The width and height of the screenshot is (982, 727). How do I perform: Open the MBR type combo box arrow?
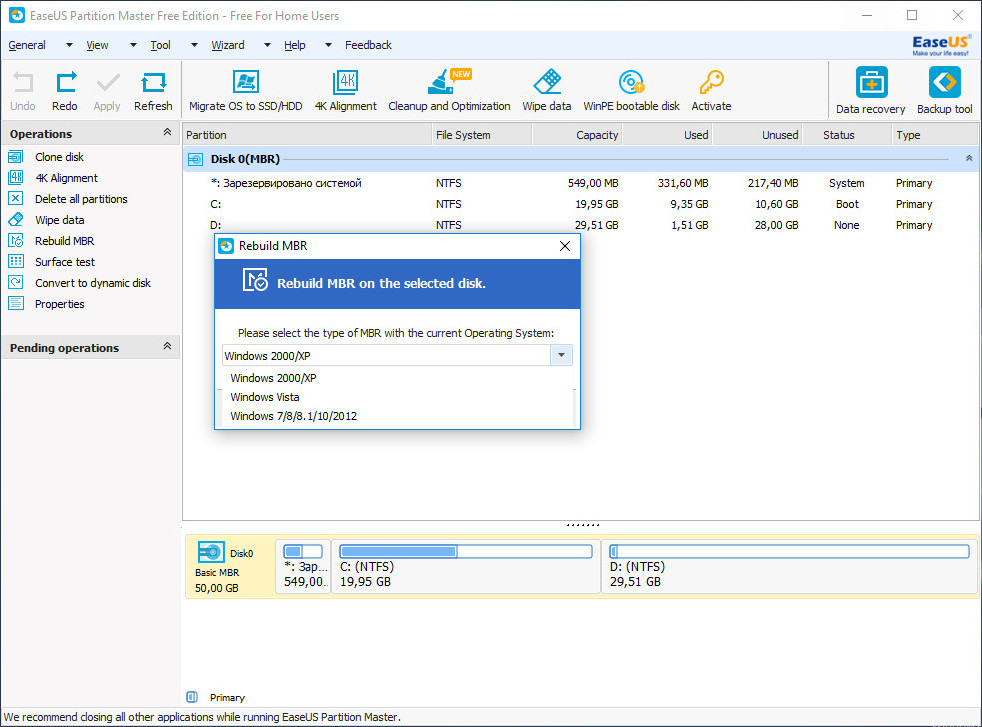561,355
